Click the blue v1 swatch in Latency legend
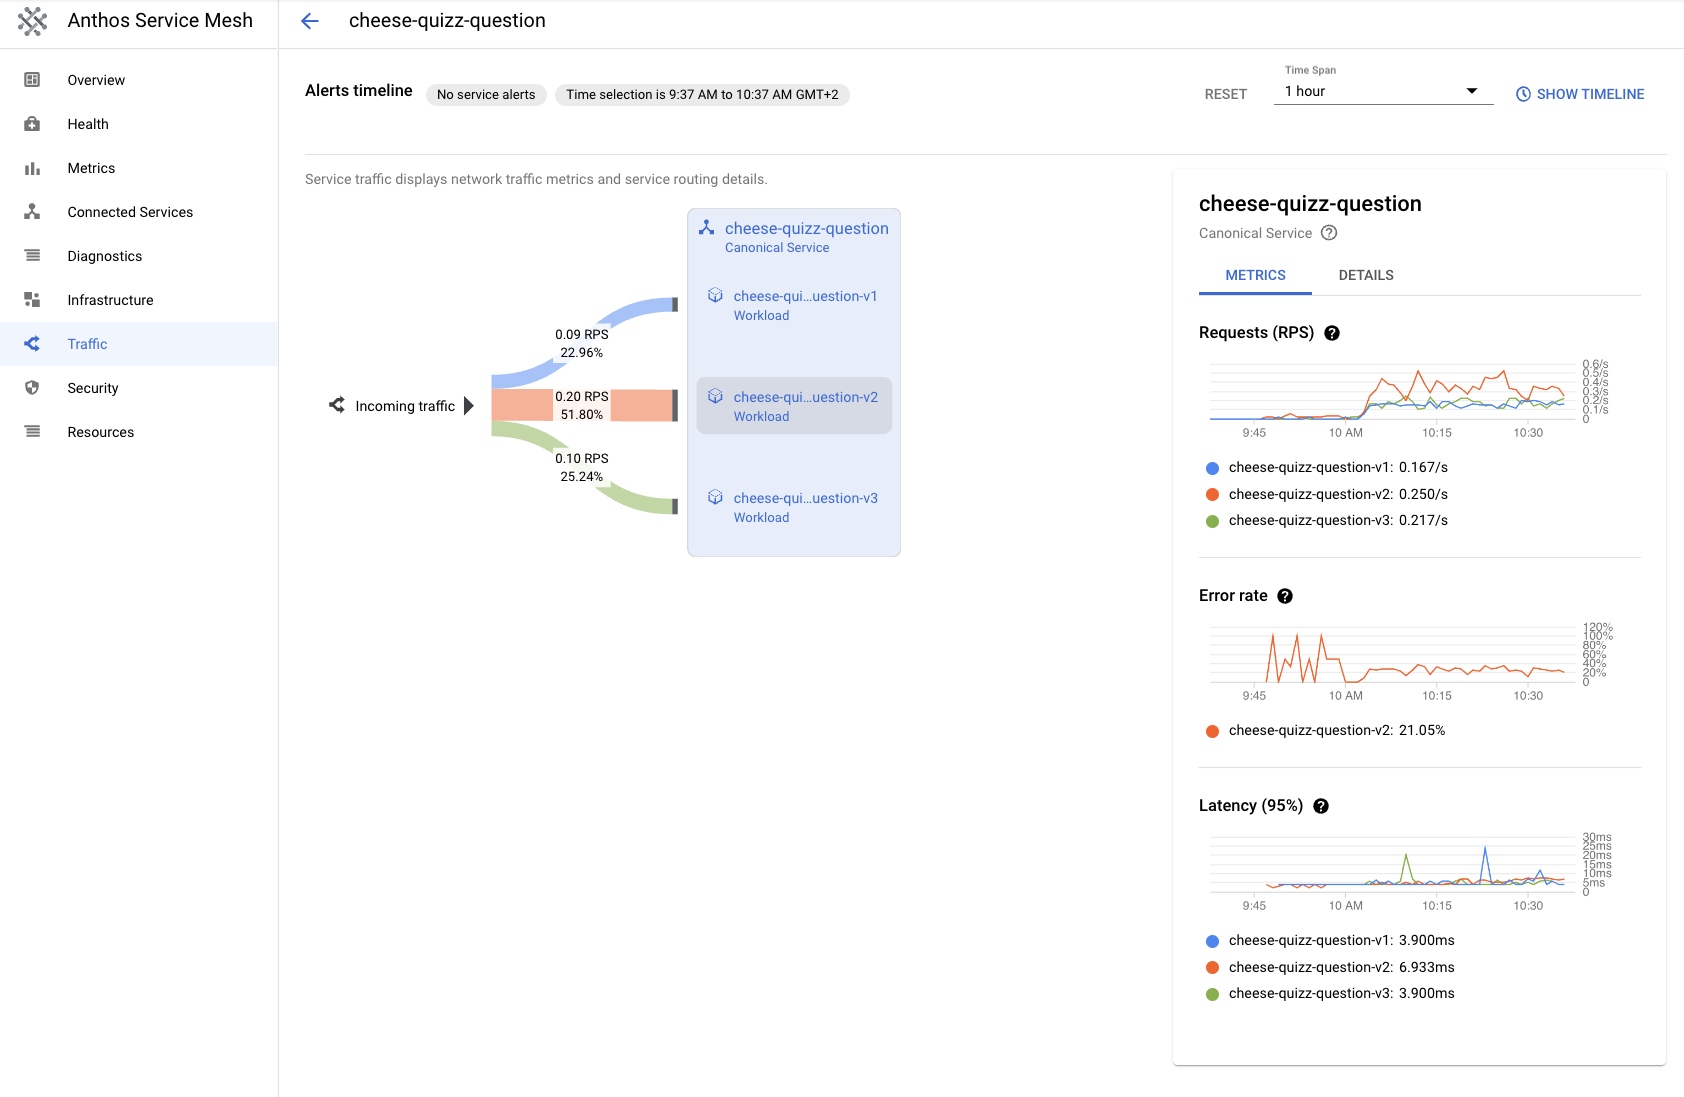This screenshot has width=1684, height=1097. click(1212, 941)
